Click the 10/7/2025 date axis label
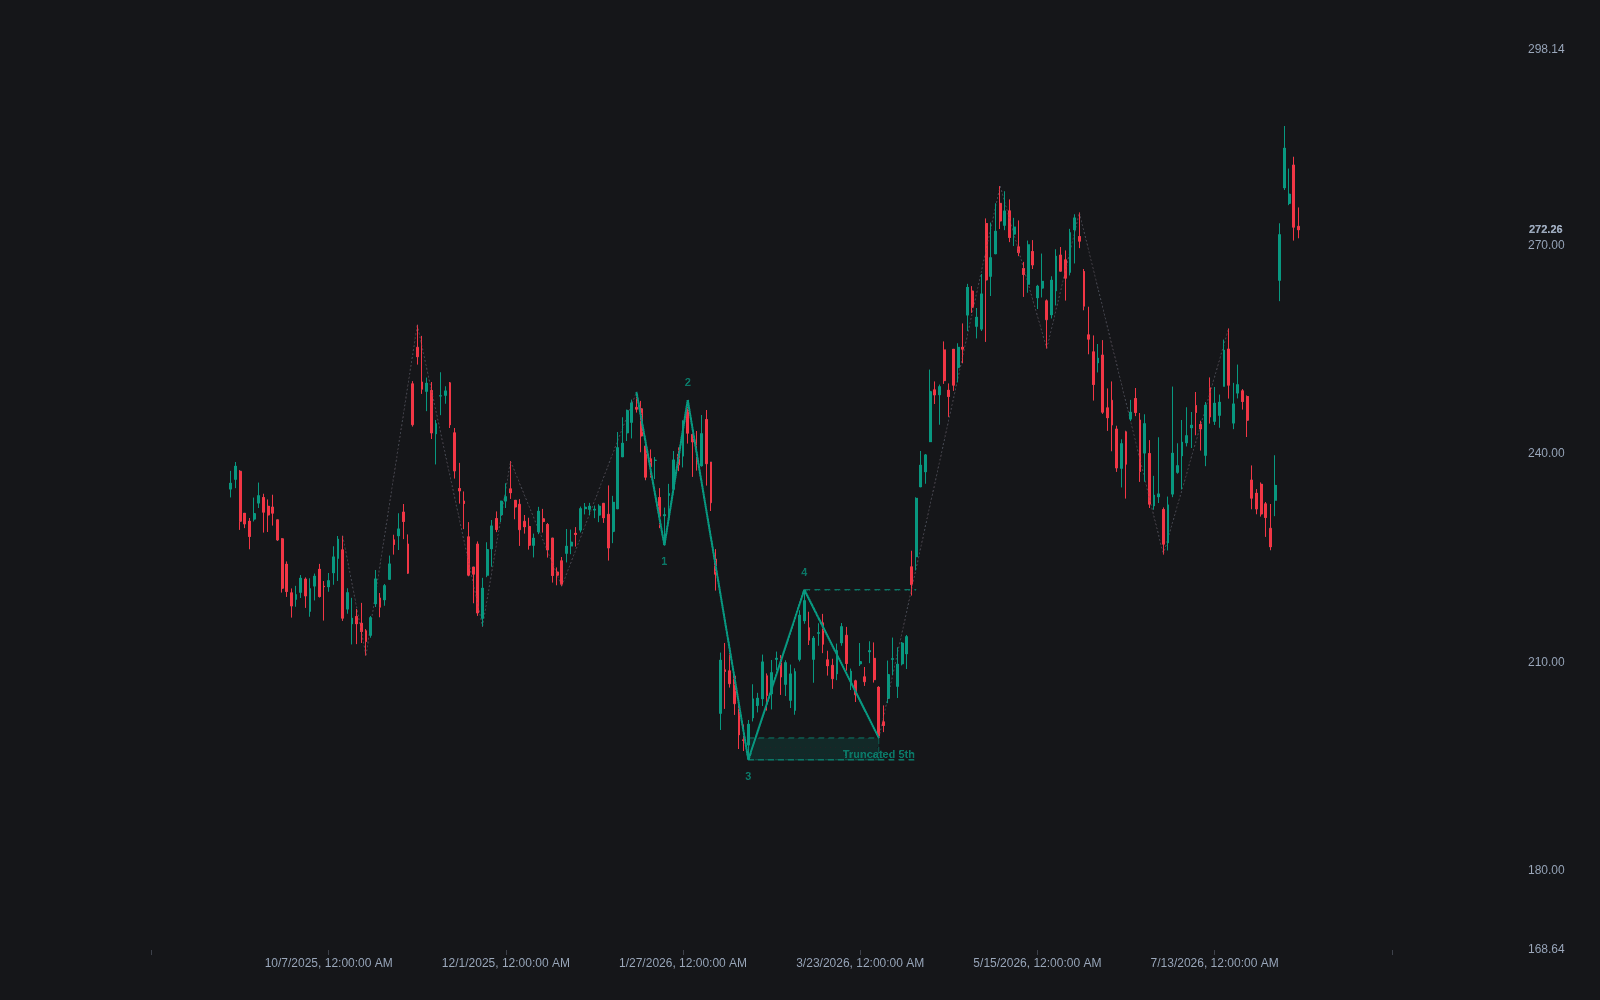The width and height of the screenshot is (1600, 1000). click(x=328, y=963)
